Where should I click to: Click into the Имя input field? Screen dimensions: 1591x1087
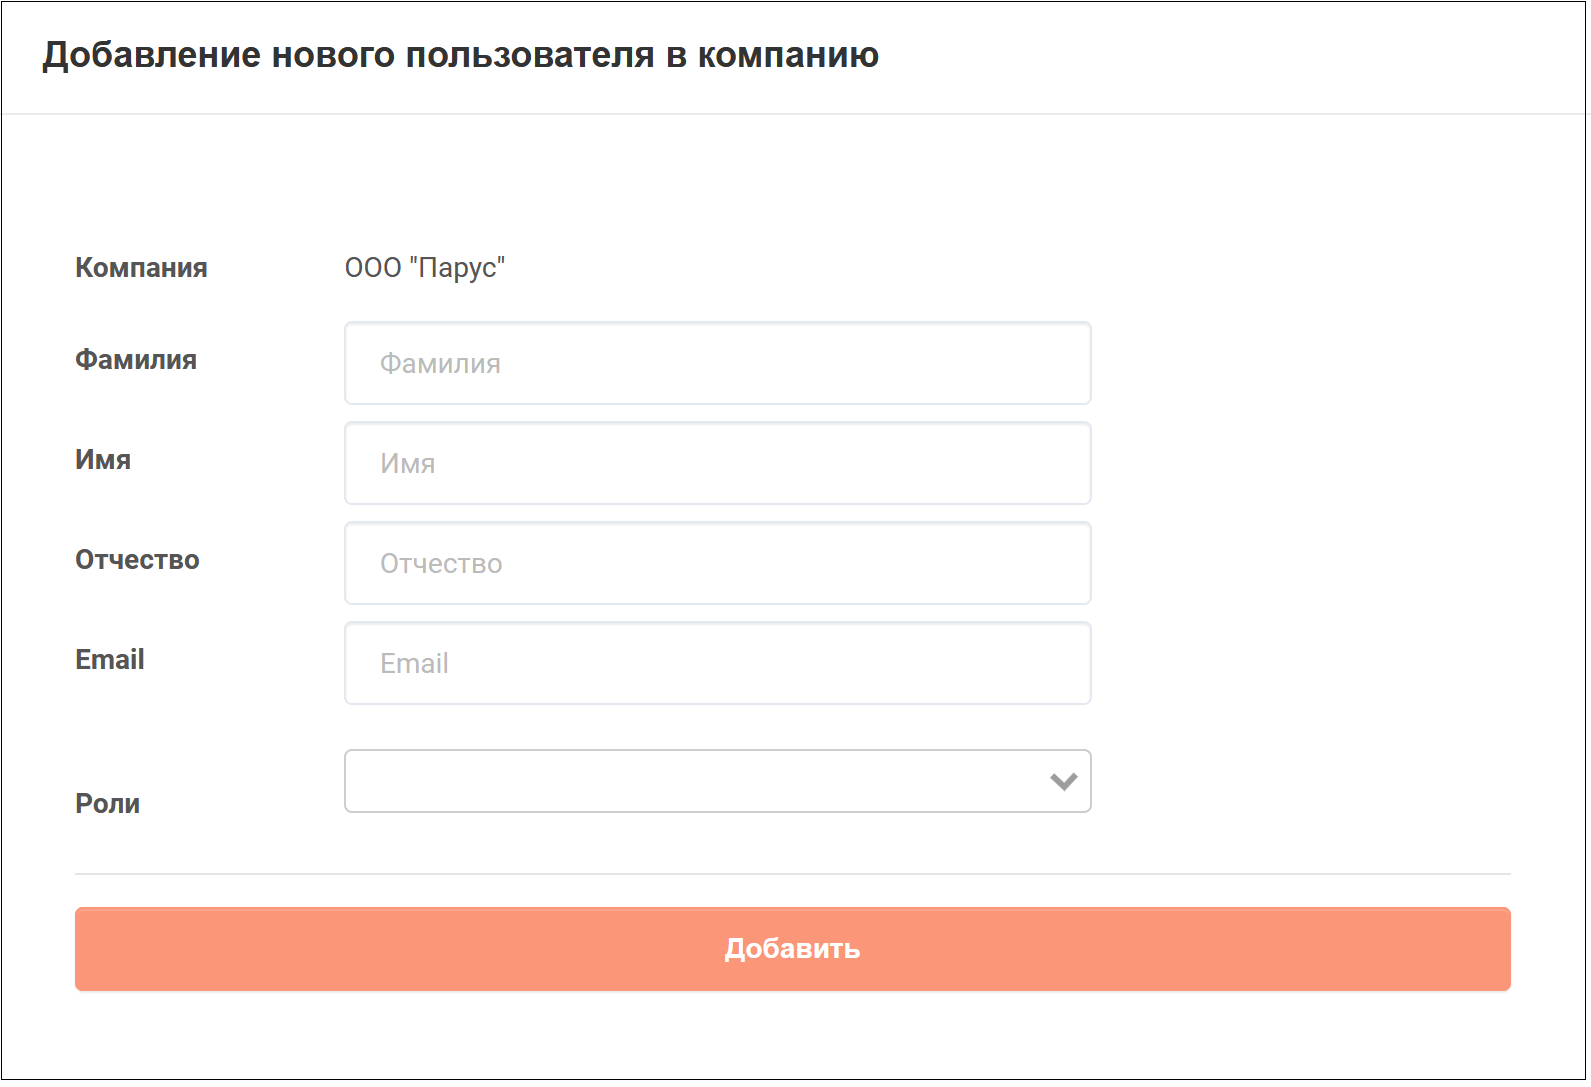(717, 463)
